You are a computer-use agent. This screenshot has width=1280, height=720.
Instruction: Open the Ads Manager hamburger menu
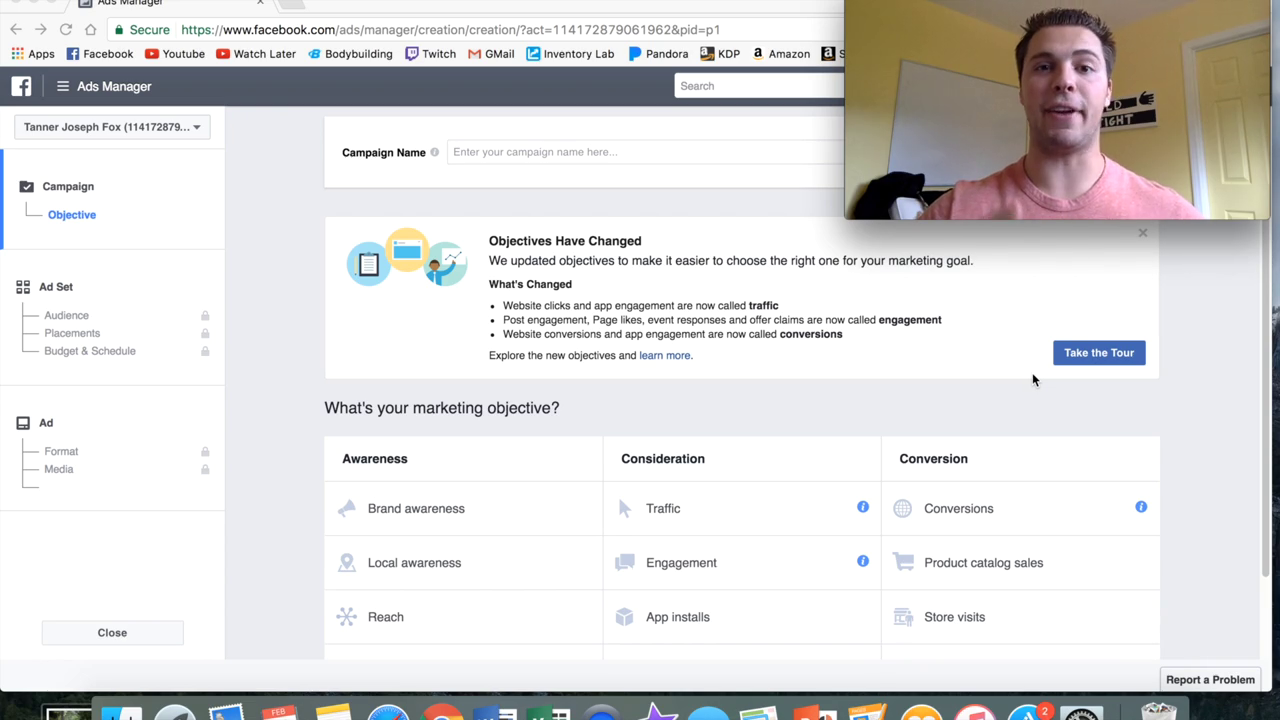[63, 86]
